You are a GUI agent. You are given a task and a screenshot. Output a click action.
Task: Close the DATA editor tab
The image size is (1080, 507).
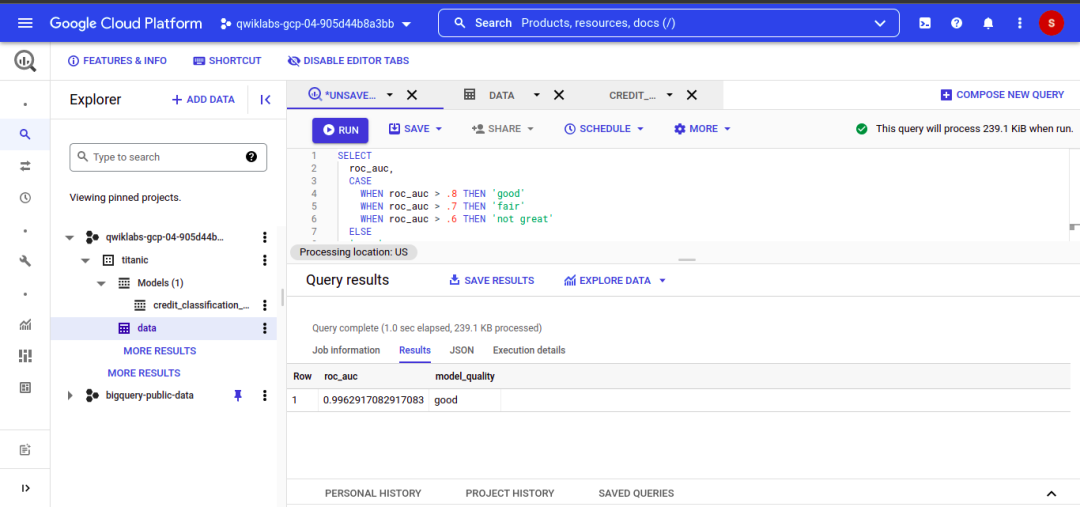coord(559,95)
